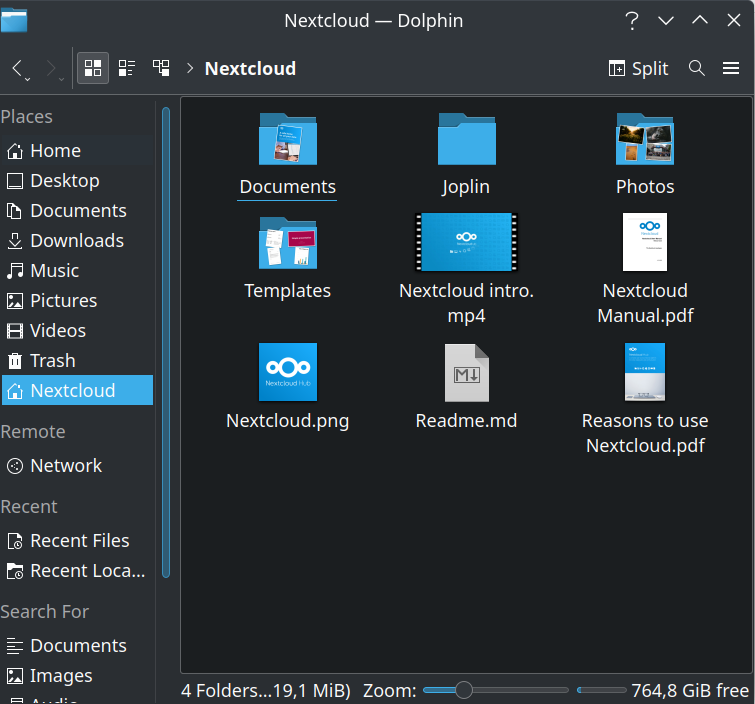Switch to Details tree view mode
The image size is (755, 704).
[161, 68]
